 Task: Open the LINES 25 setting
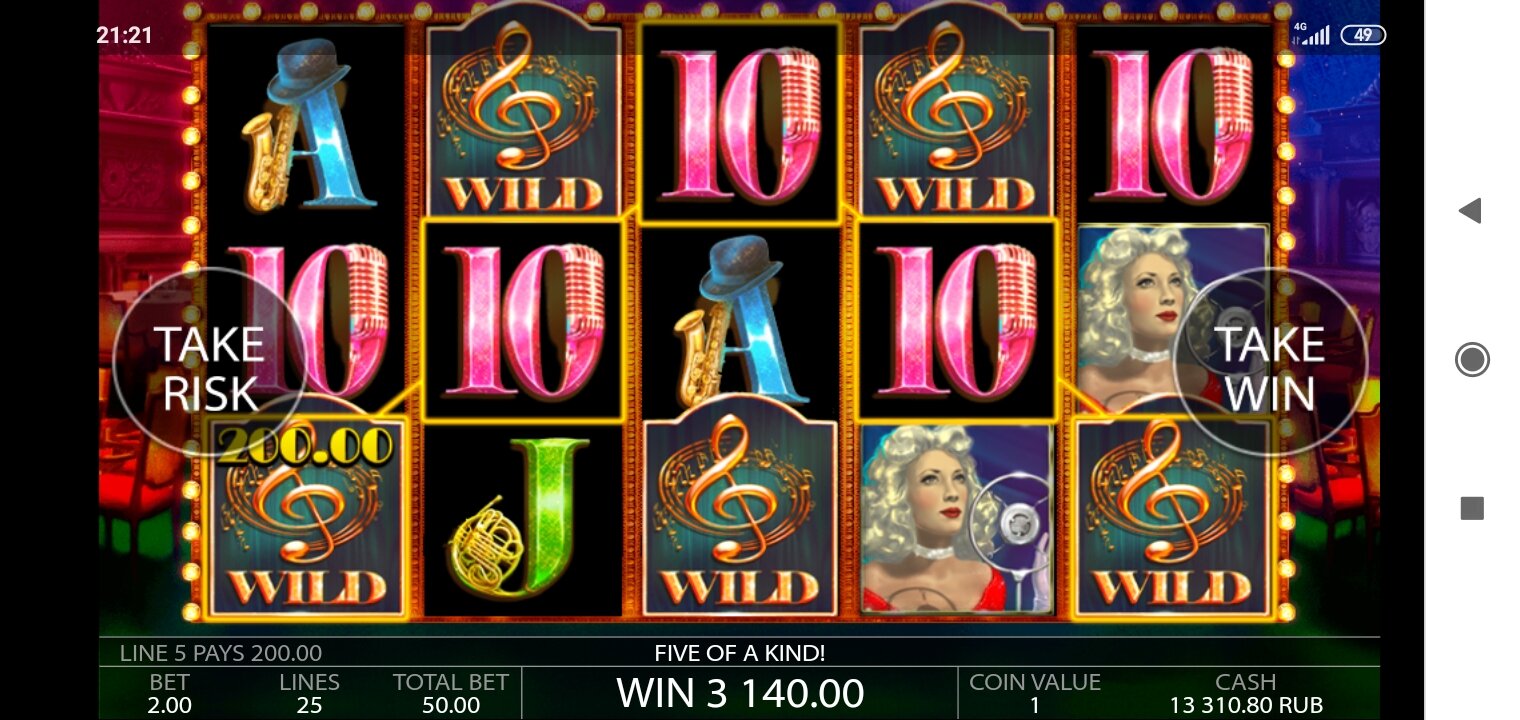(x=309, y=693)
